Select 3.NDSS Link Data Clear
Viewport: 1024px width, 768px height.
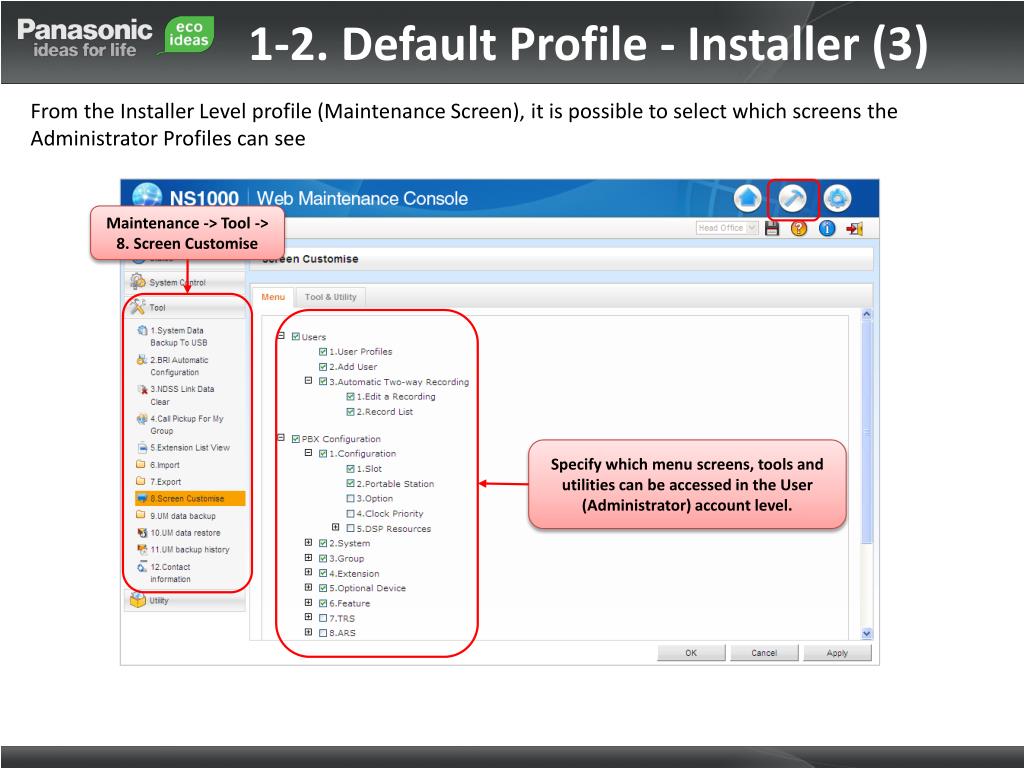(178, 395)
